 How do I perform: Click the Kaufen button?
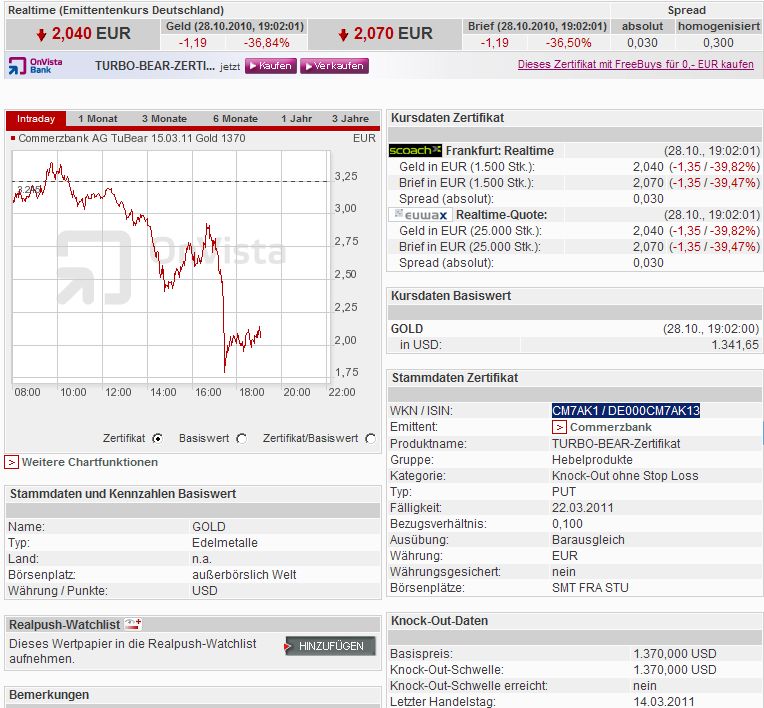click(x=271, y=66)
